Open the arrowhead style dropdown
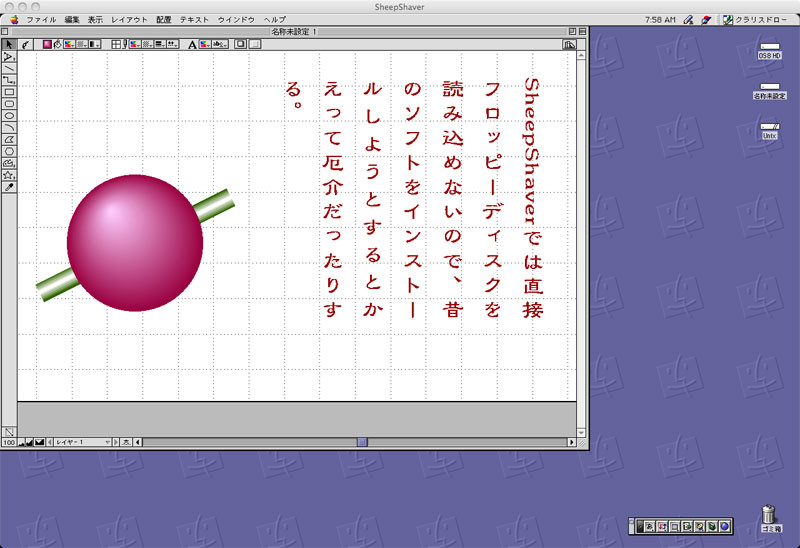 172,44
